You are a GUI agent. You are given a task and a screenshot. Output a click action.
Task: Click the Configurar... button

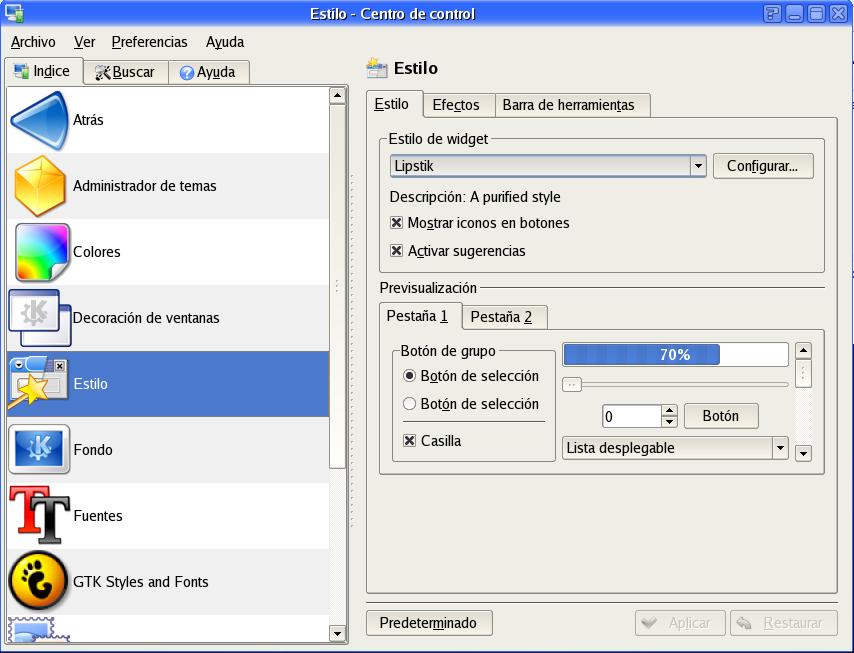(x=762, y=166)
